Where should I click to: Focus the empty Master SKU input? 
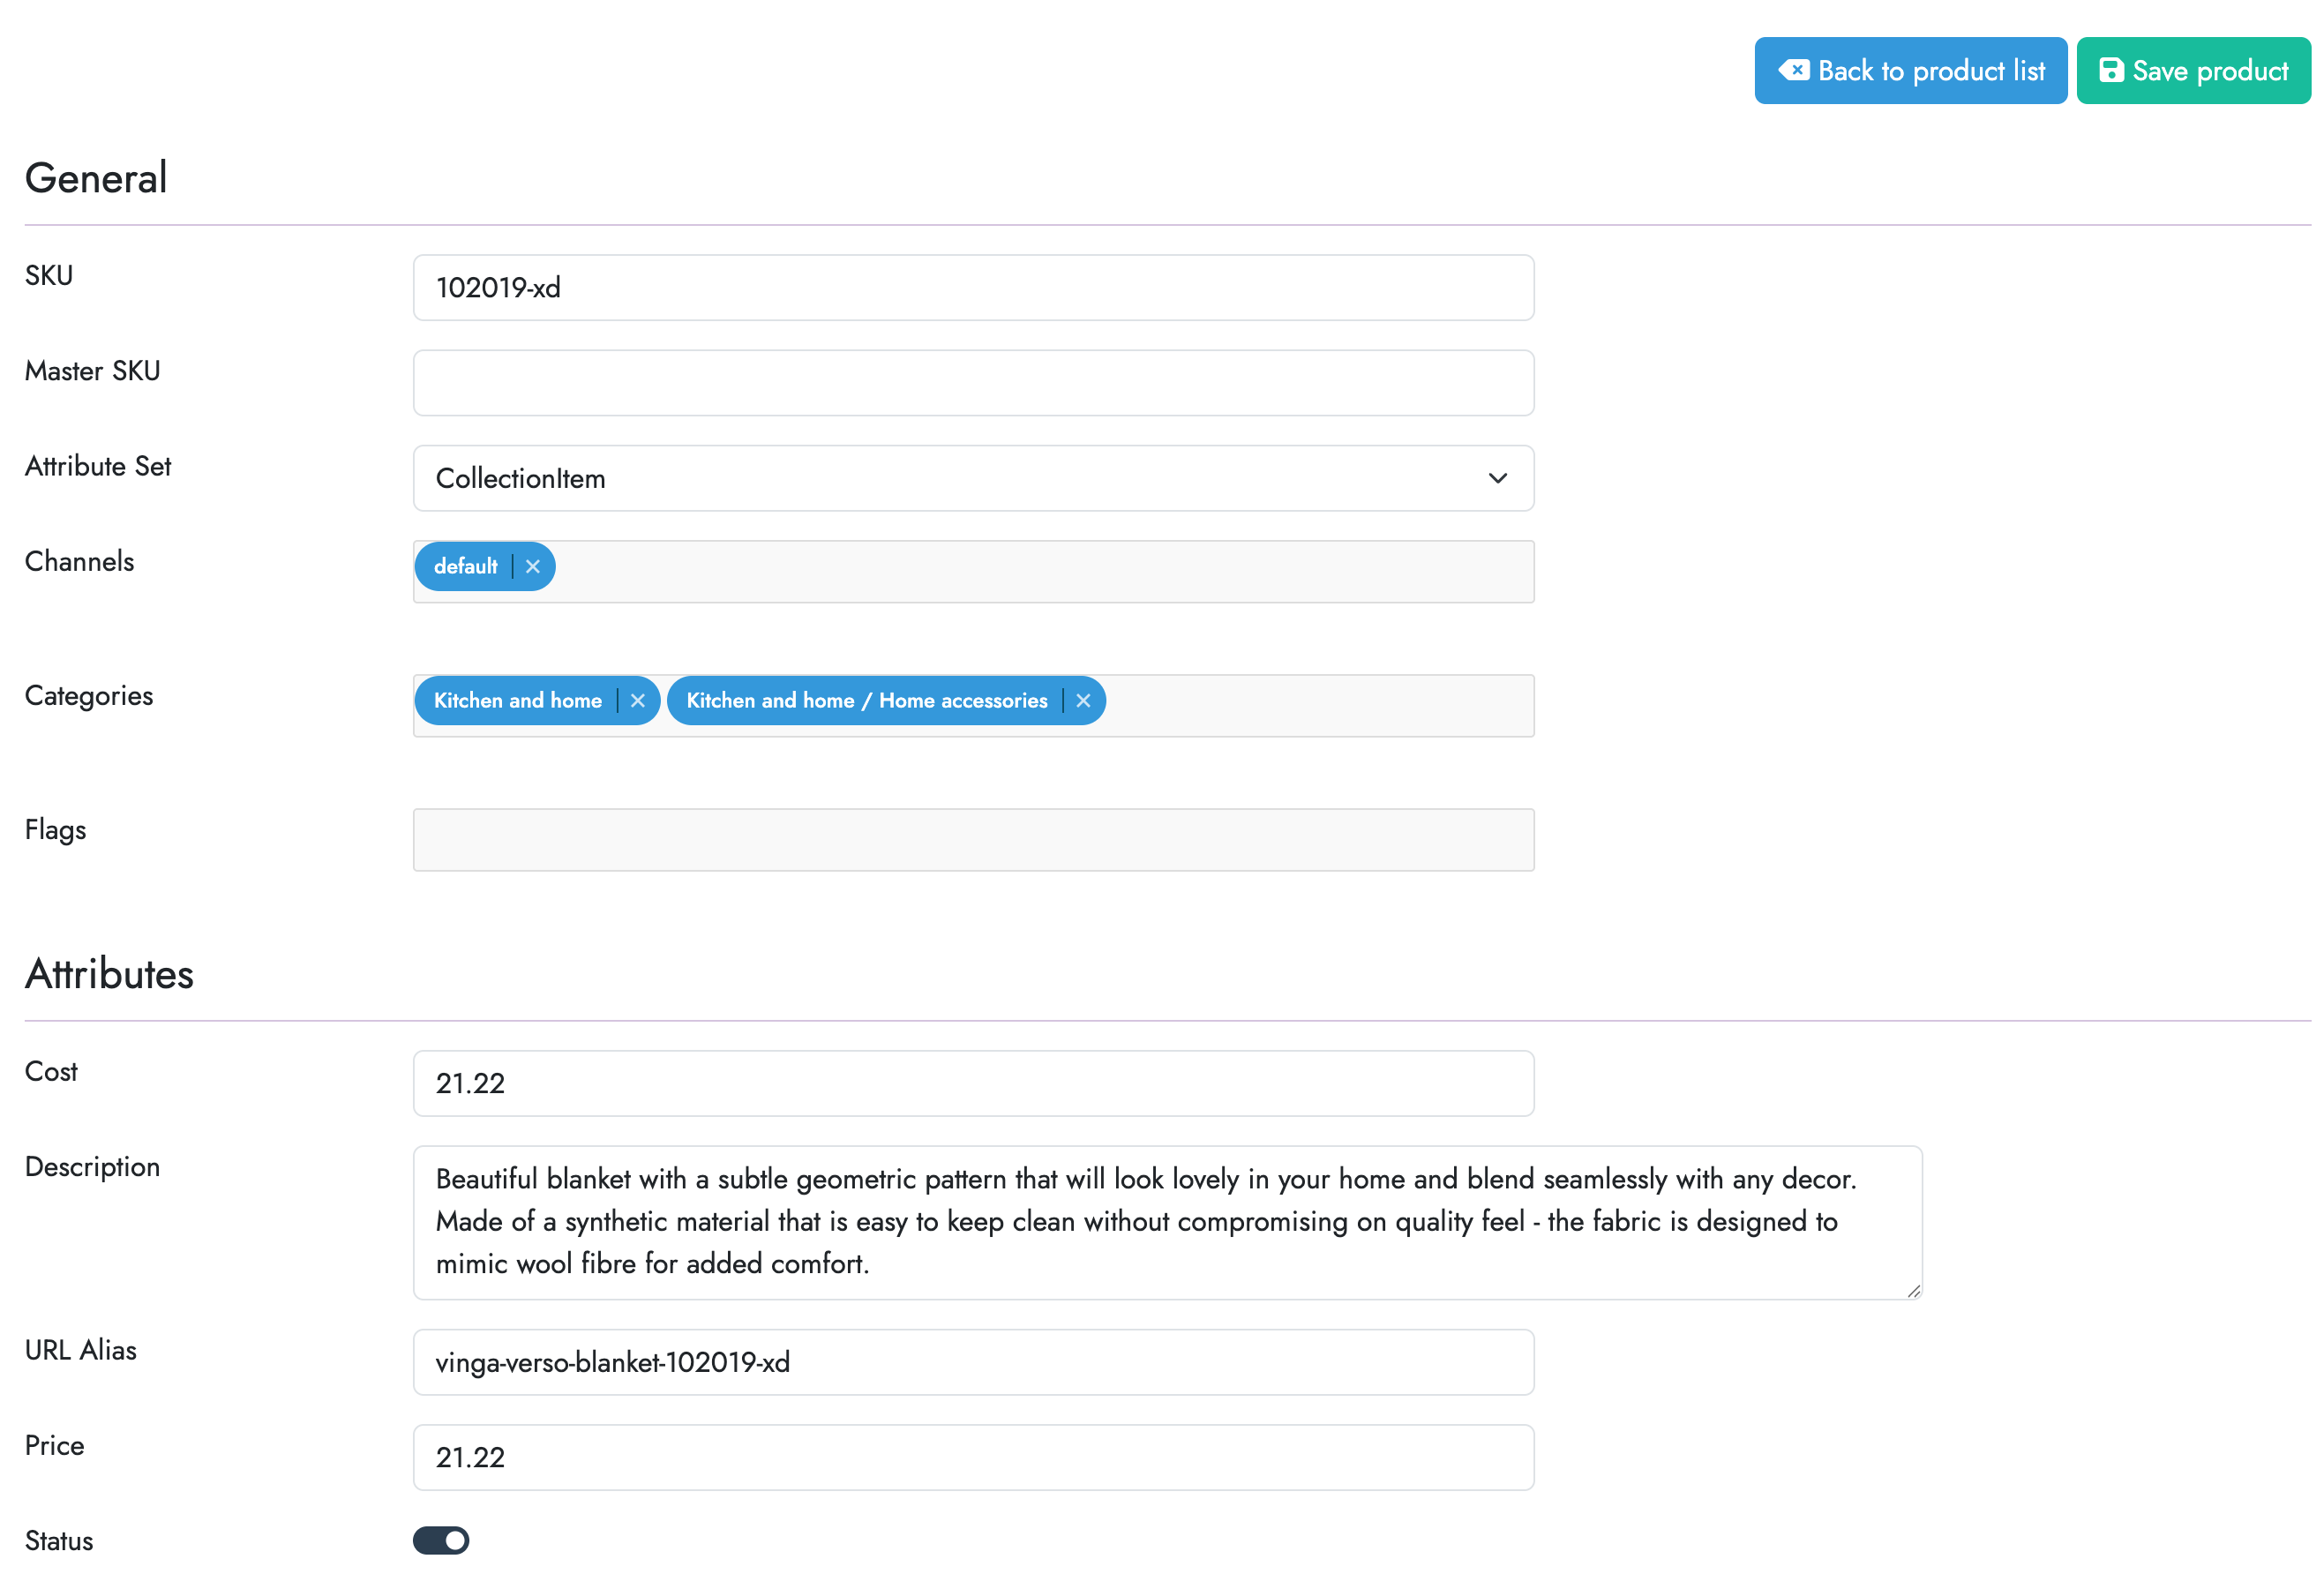972,383
